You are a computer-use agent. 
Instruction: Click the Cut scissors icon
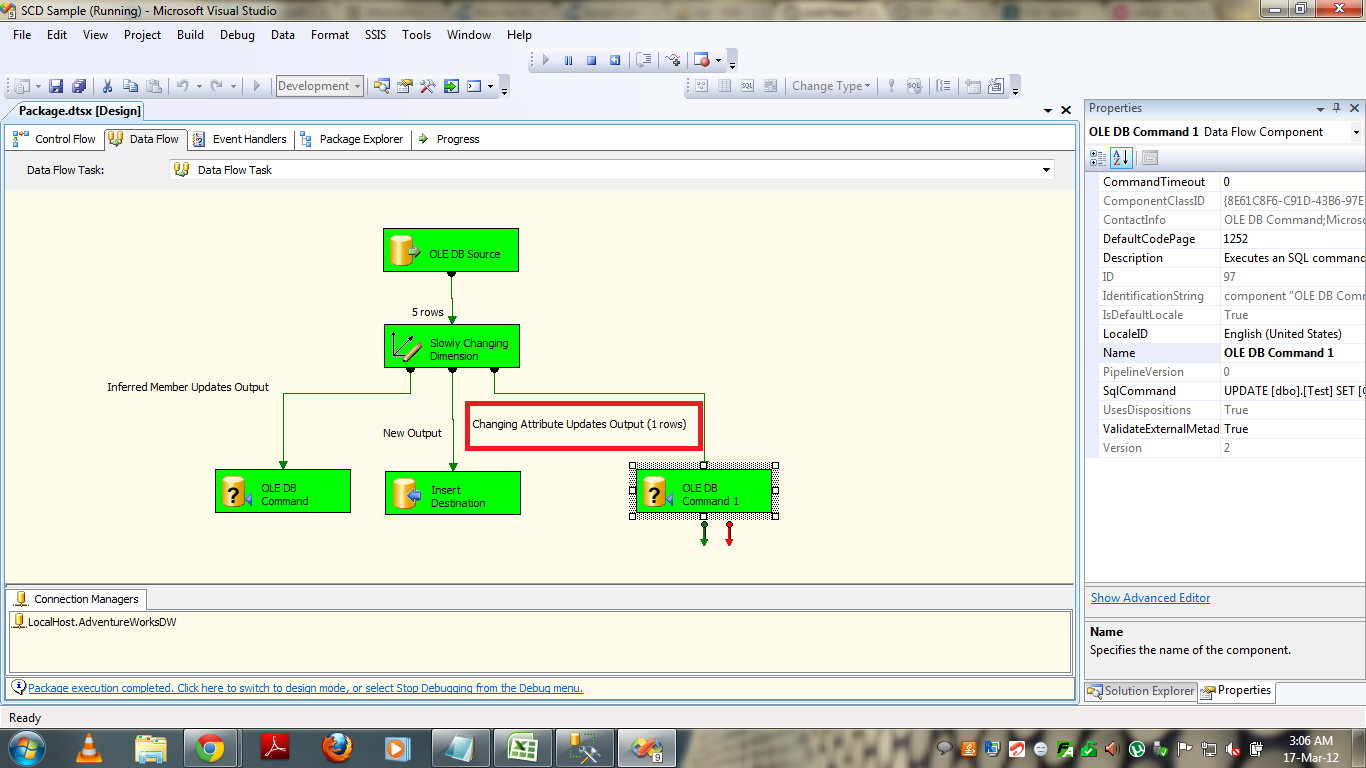[x=107, y=87]
